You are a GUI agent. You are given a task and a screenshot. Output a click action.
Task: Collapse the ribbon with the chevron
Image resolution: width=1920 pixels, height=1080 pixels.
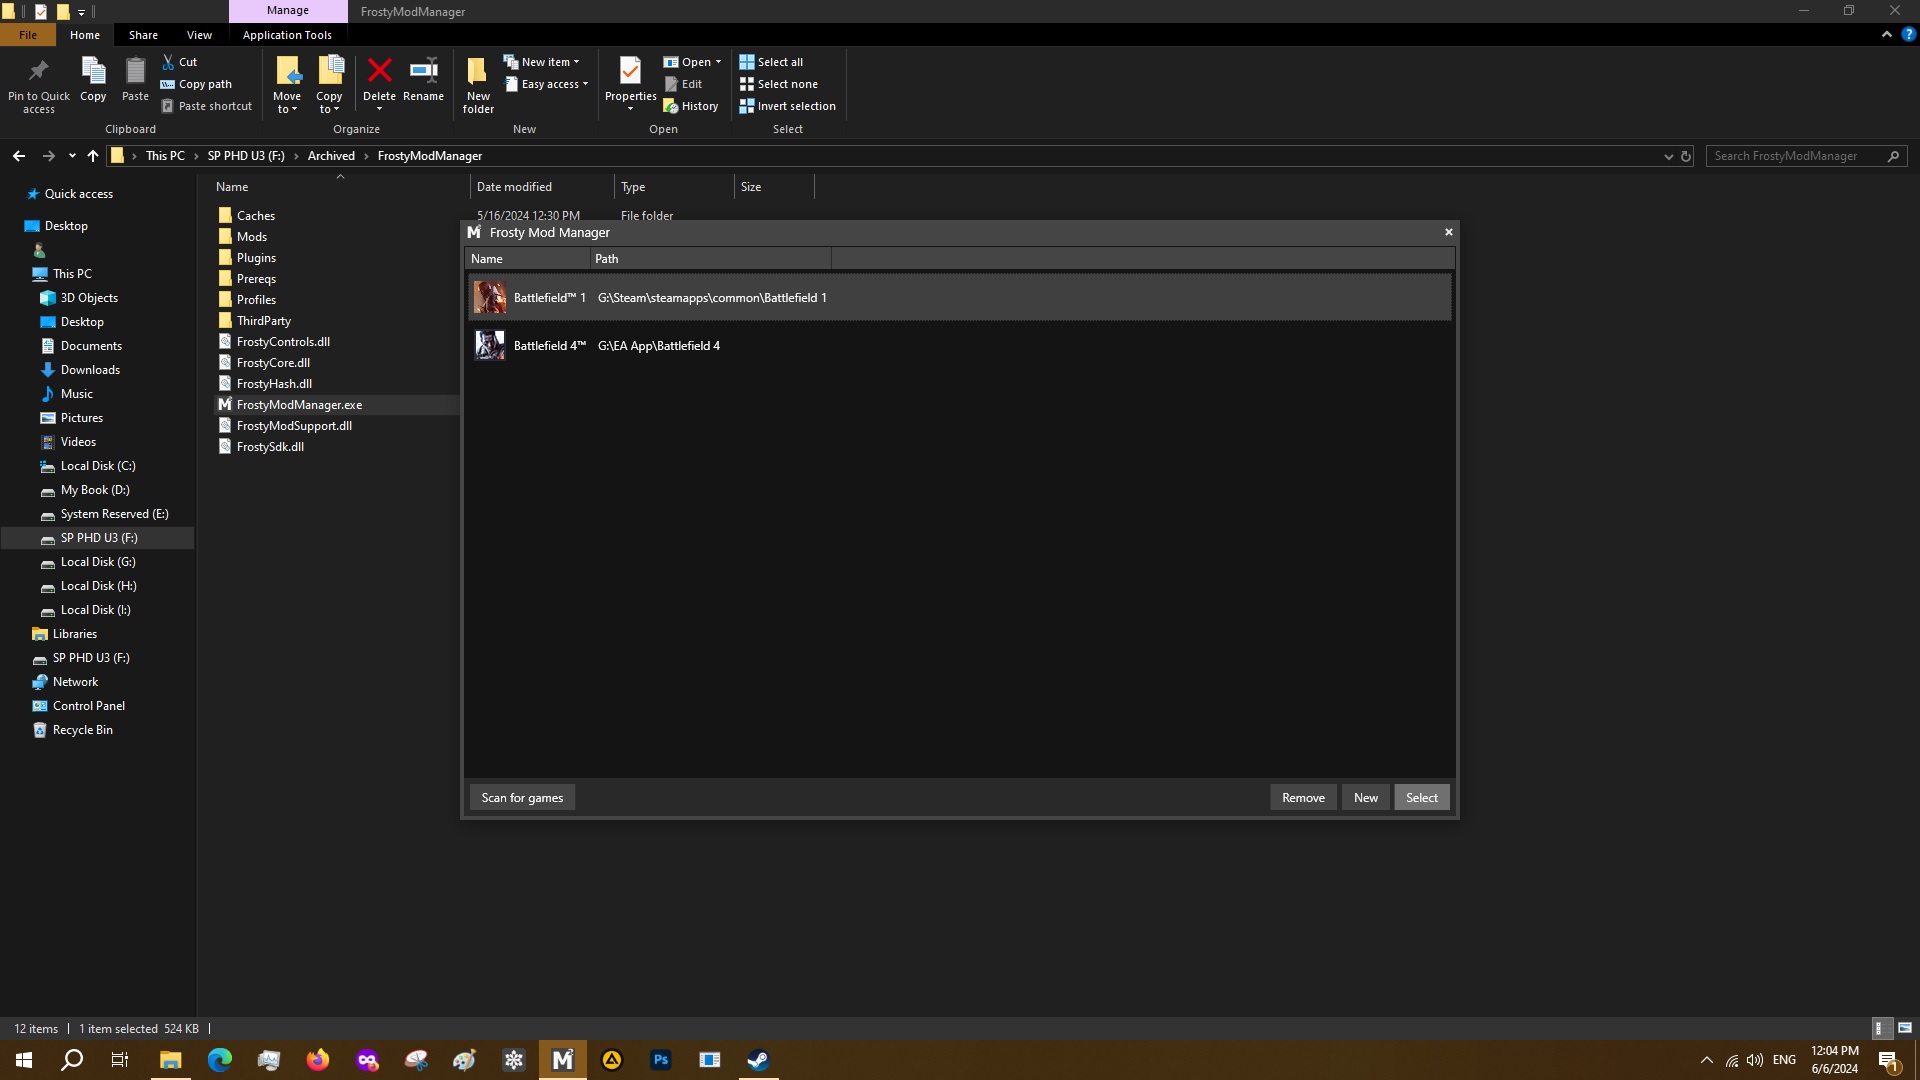[x=1886, y=34]
